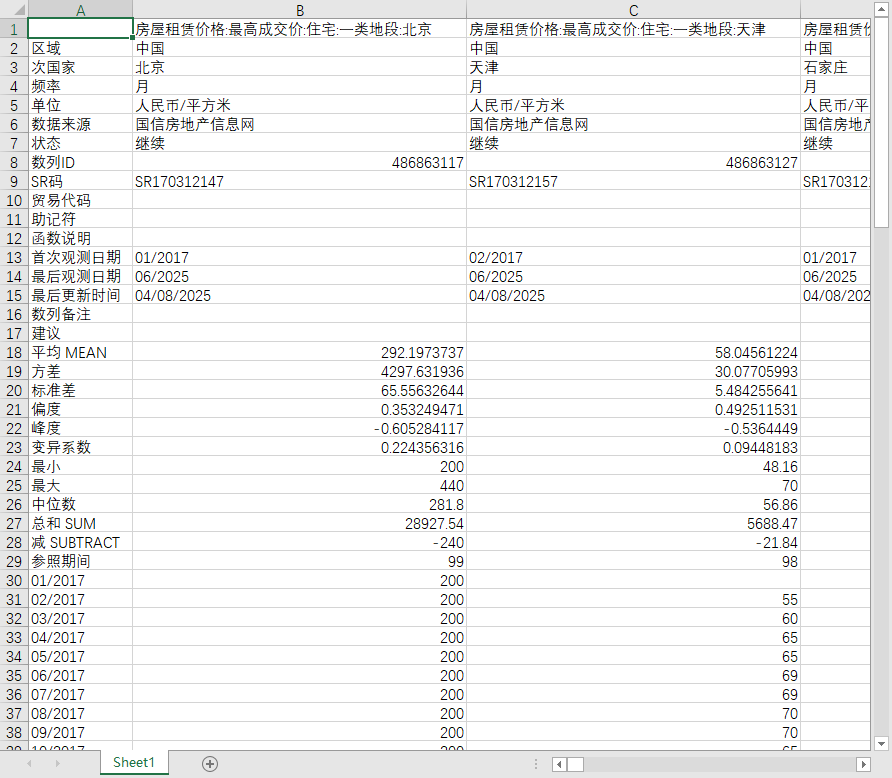Click 04/08/2025 in column B

click(300, 296)
